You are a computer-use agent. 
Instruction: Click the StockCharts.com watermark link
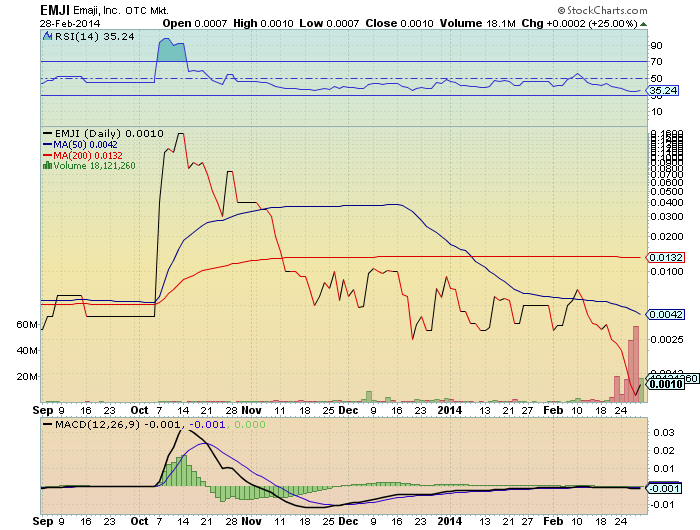tap(602, 10)
